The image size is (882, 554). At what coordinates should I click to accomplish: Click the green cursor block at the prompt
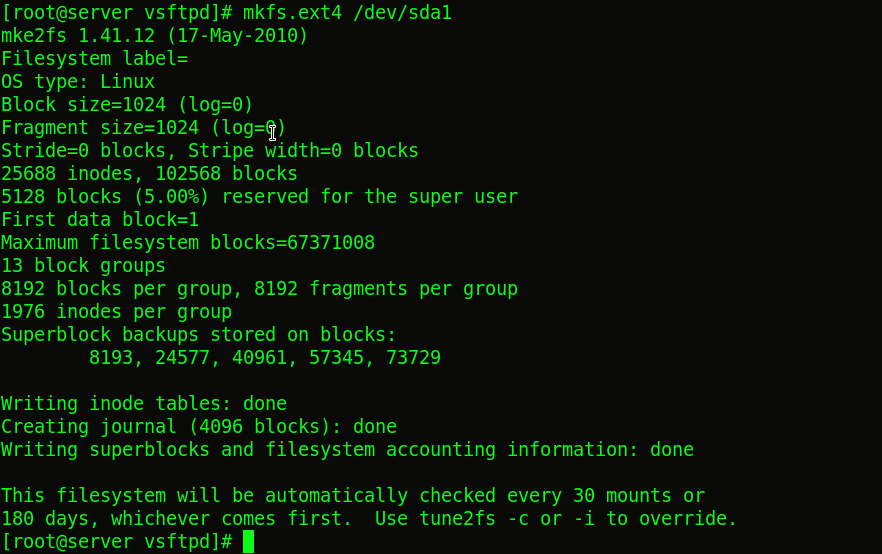coord(249,542)
